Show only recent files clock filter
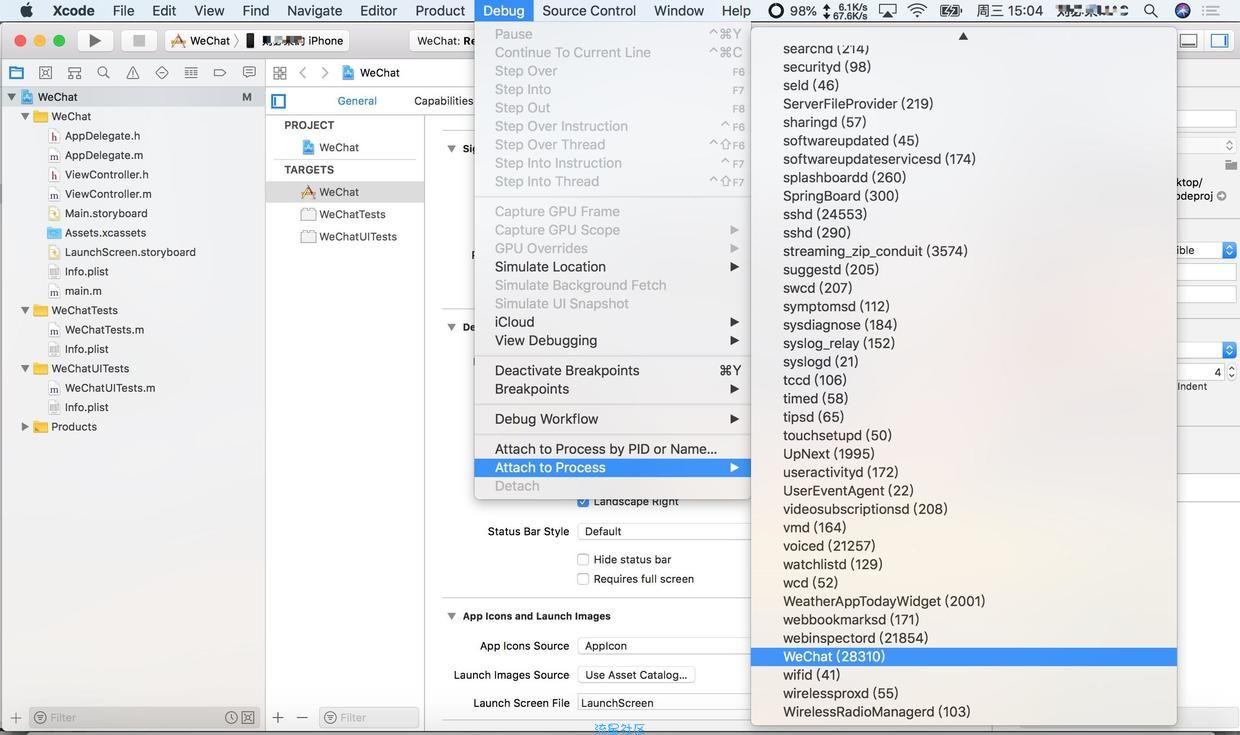 (231, 717)
